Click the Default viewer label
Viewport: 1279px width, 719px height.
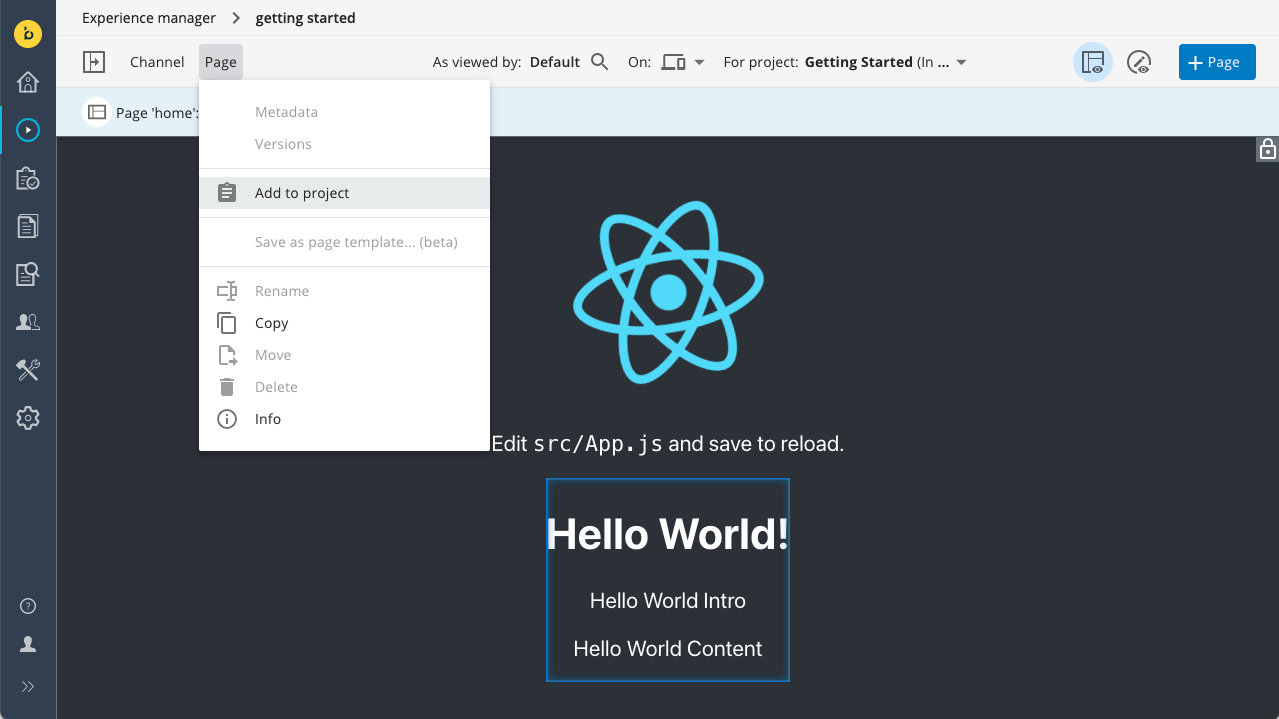tap(555, 62)
